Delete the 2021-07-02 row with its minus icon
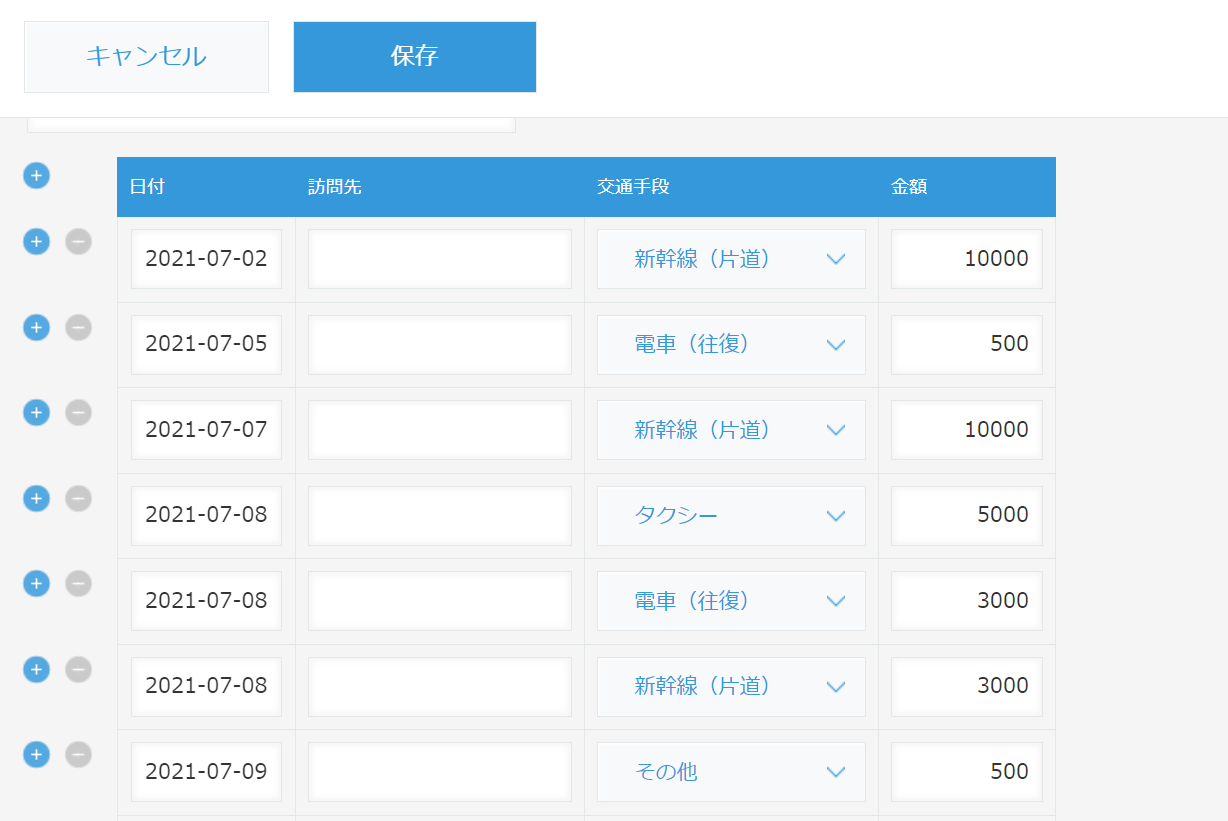This screenshot has width=1228, height=821. click(78, 241)
